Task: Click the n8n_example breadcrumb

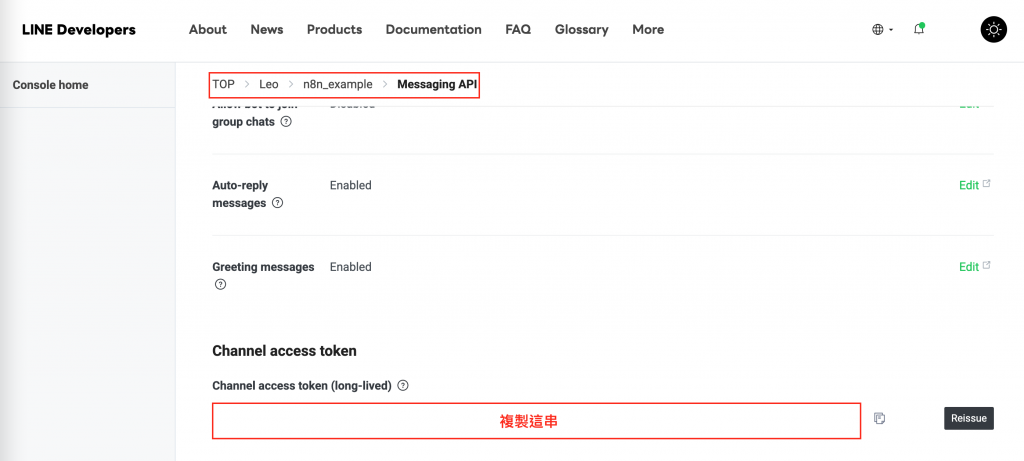Action: click(x=338, y=84)
